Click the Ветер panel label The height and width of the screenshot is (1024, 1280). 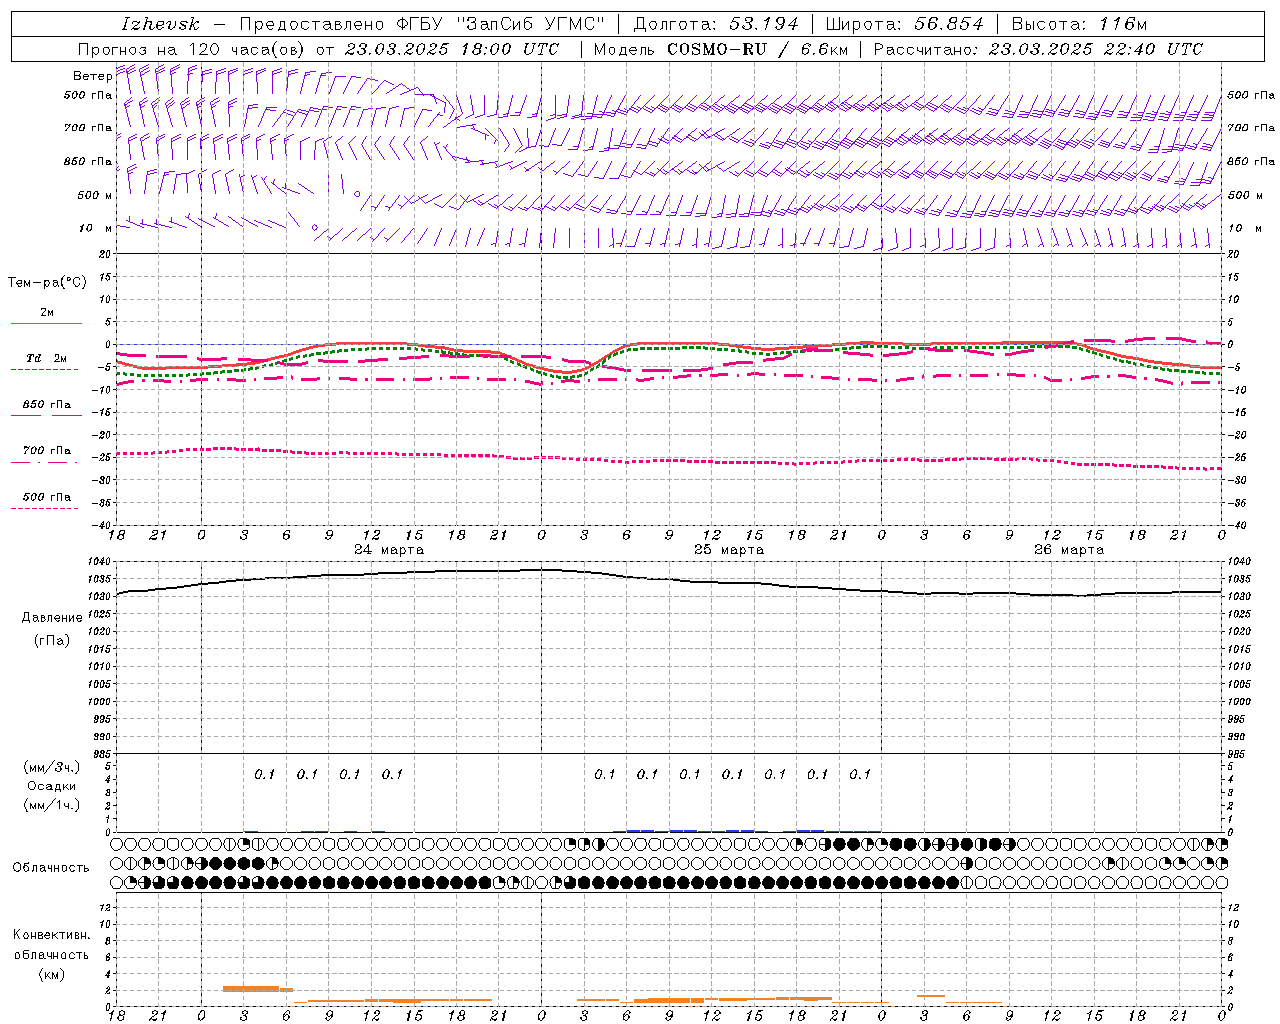(92, 76)
